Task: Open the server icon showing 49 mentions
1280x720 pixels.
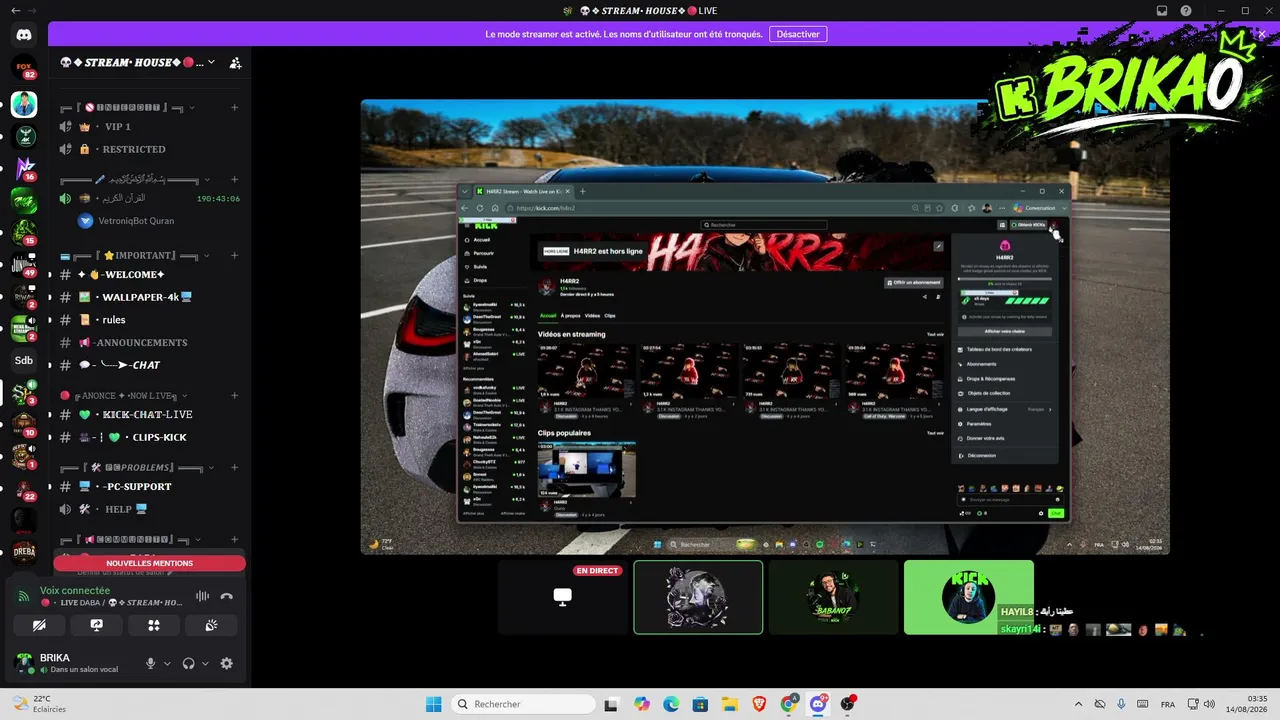Action: (24, 265)
